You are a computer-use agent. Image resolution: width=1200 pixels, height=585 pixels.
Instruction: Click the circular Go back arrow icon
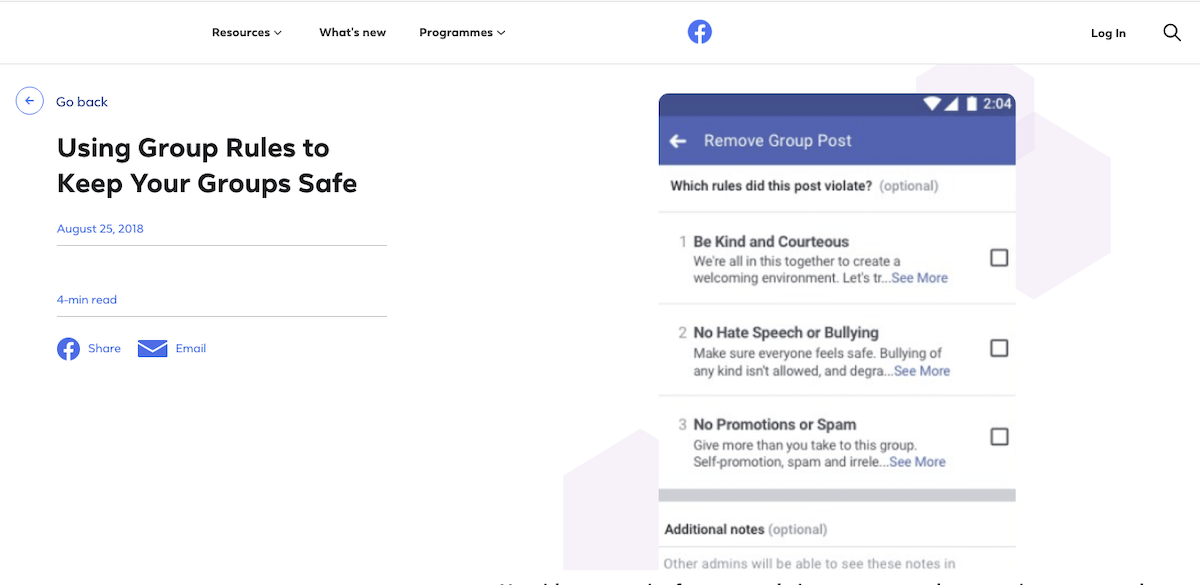pos(29,100)
